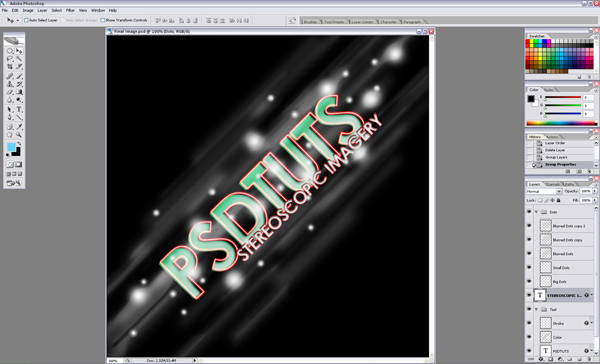
Task: Select the Slice tool
Action: [19, 67]
